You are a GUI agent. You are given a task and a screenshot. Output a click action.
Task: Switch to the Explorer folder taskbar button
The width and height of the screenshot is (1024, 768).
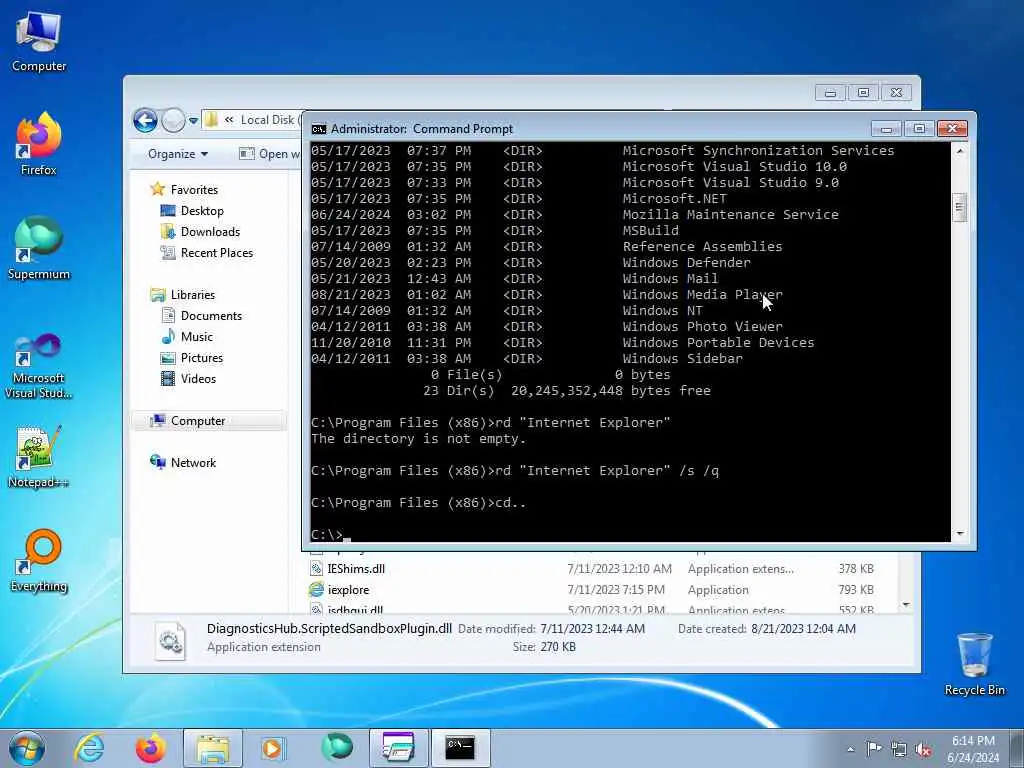point(213,748)
